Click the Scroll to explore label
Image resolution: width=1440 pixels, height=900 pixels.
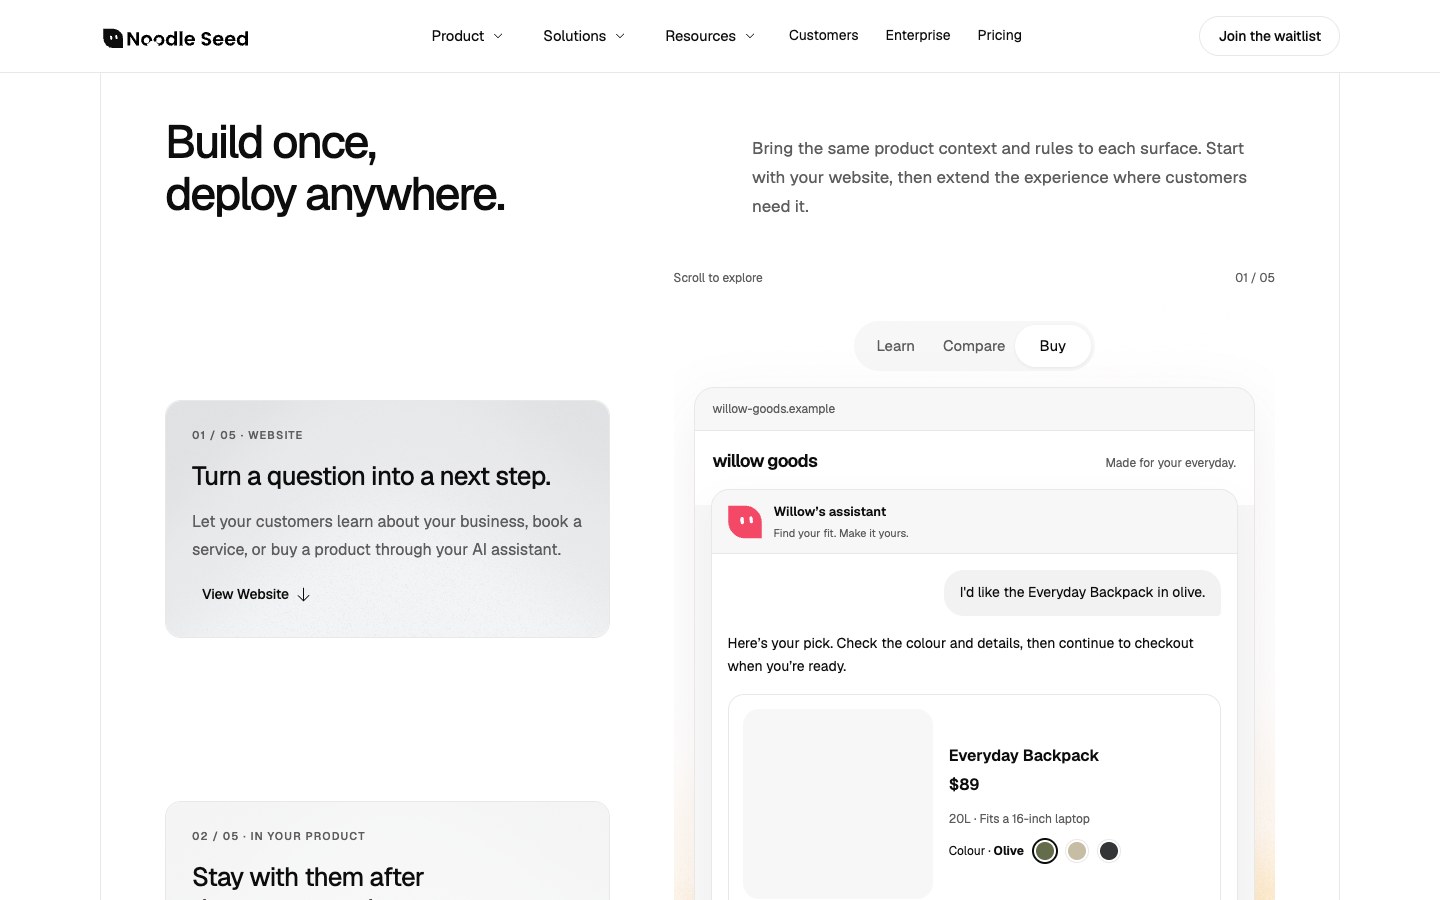click(x=718, y=278)
